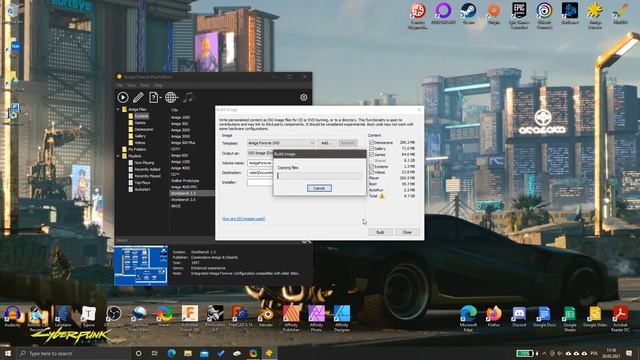Toggle the Videos content checkbox
Screen dimensions: 640x360
coord(371,172)
